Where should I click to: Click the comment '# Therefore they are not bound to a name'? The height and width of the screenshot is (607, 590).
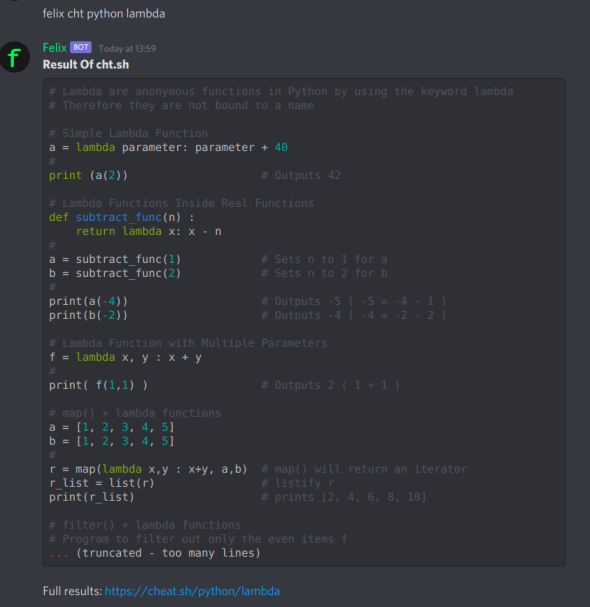[182, 106]
